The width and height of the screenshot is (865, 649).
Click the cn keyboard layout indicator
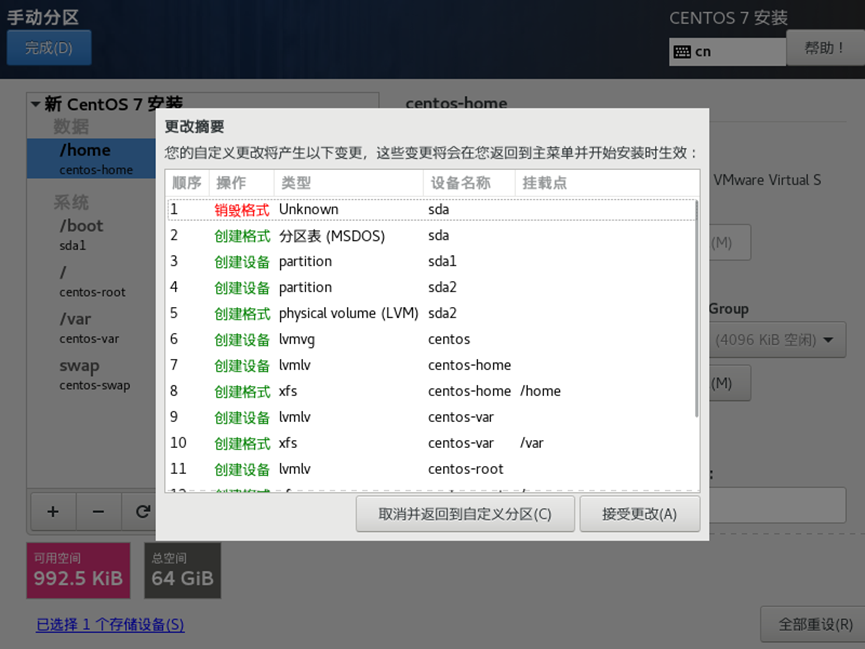(727, 52)
